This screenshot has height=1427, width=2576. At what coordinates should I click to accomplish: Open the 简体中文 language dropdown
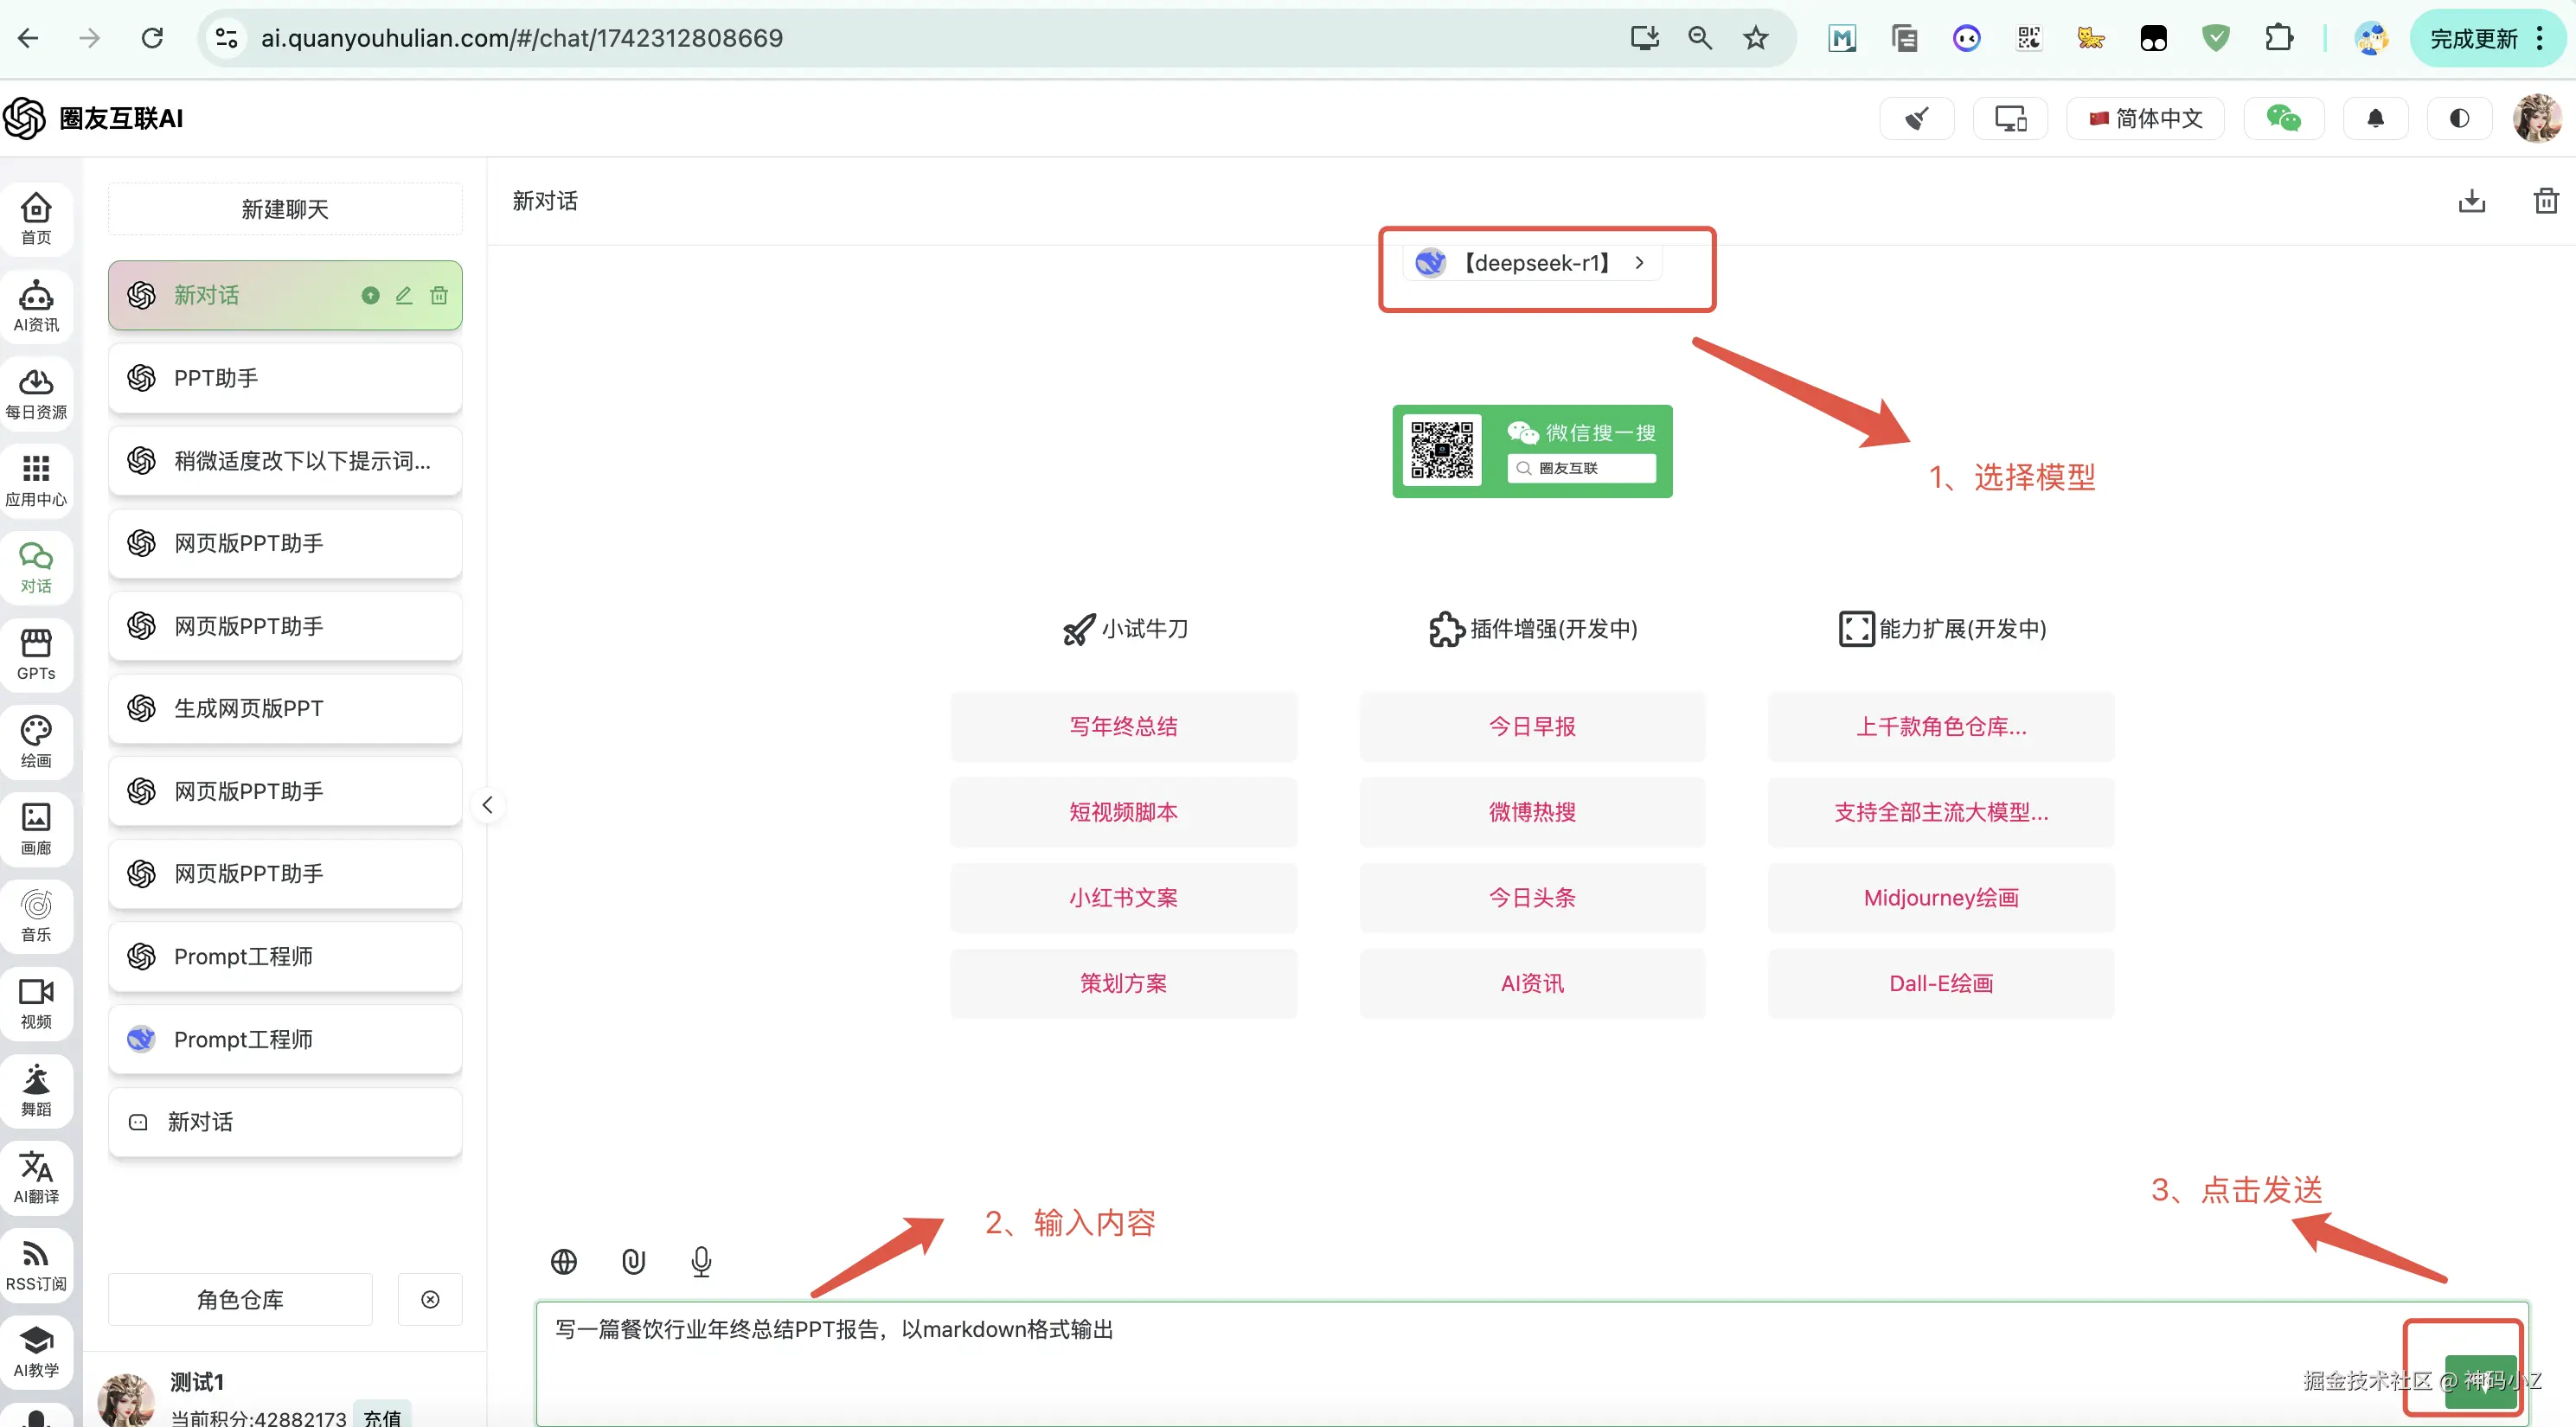click(x=2146, y=119)
